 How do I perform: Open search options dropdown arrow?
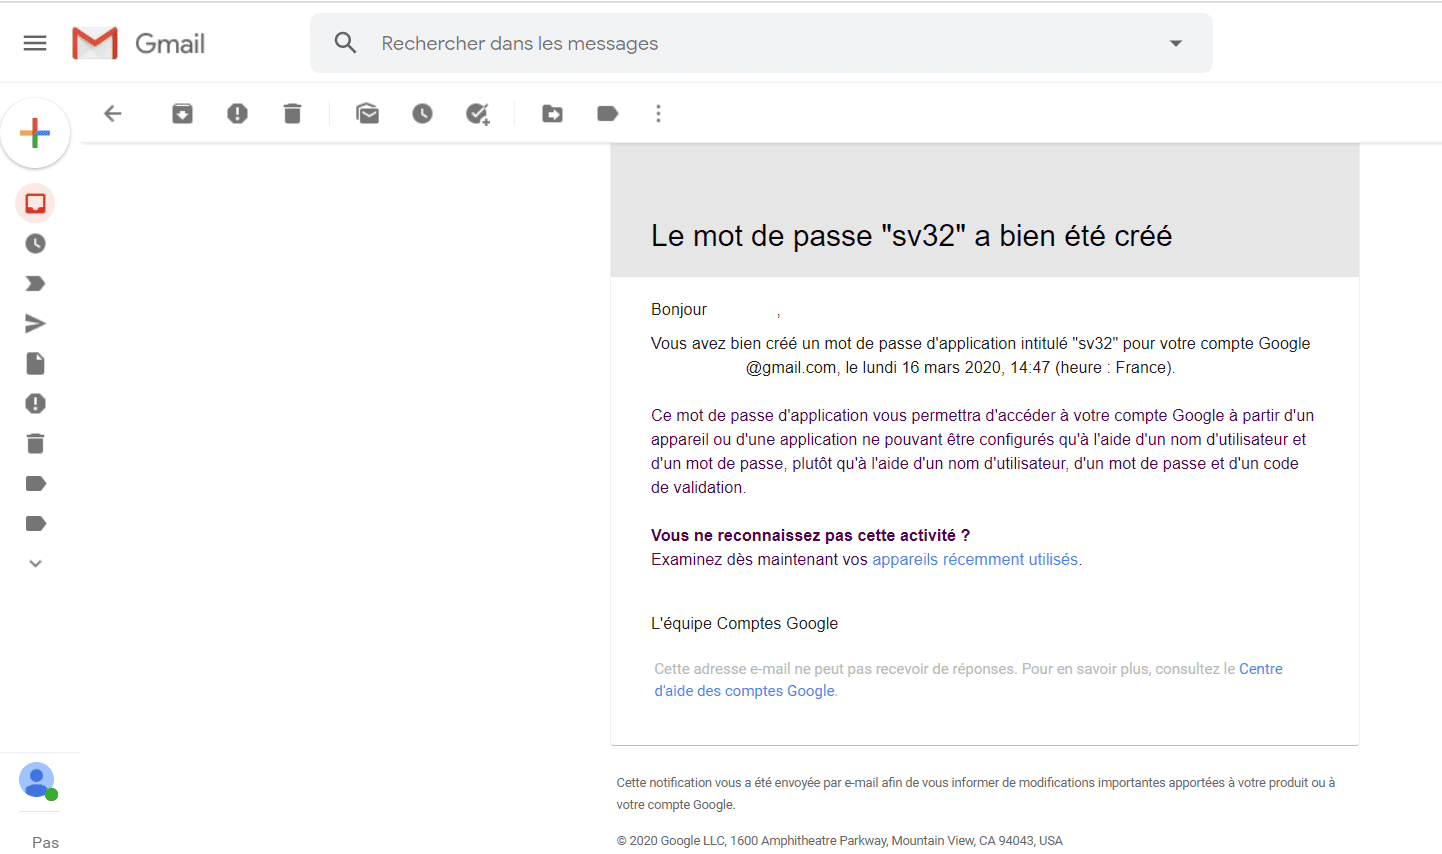pyautogui.click(x=1176, y=43)
